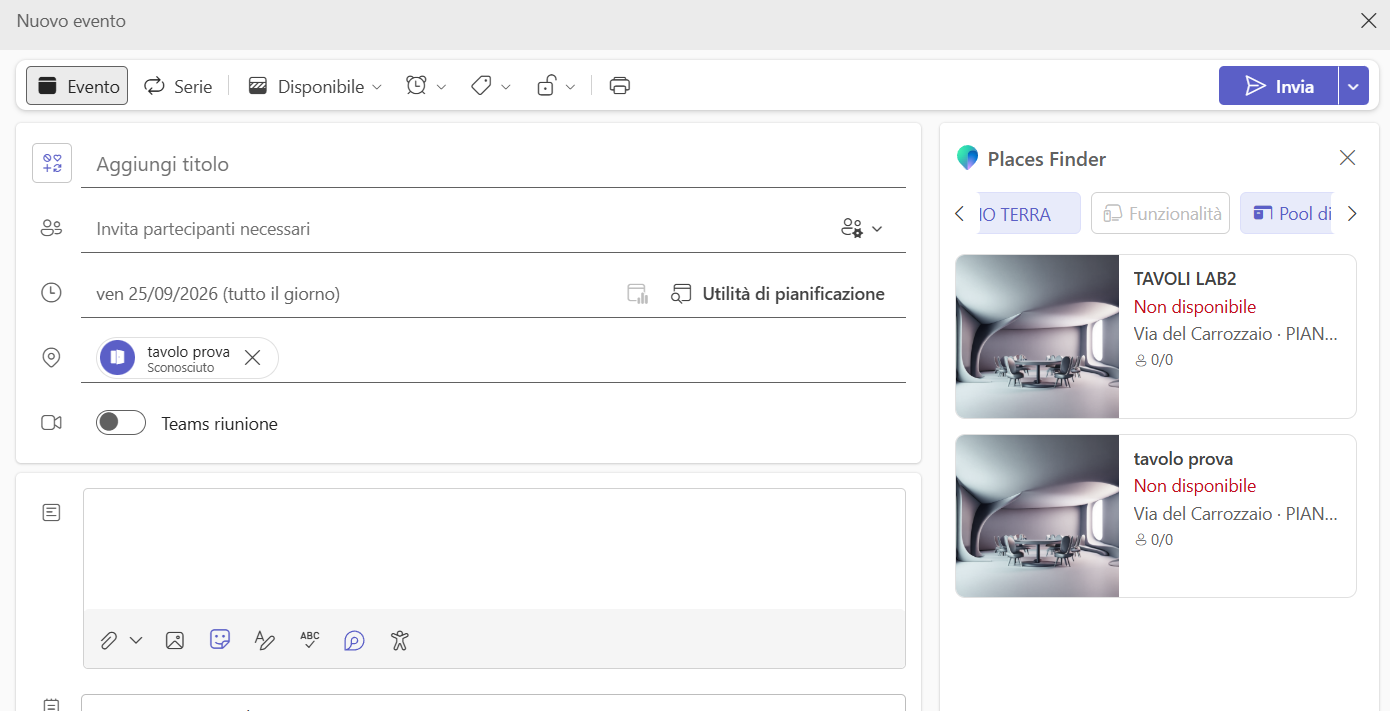Screen dimensions: 1390x711
Task: Open the categorize tag menu
Action: tap(491, 86)
